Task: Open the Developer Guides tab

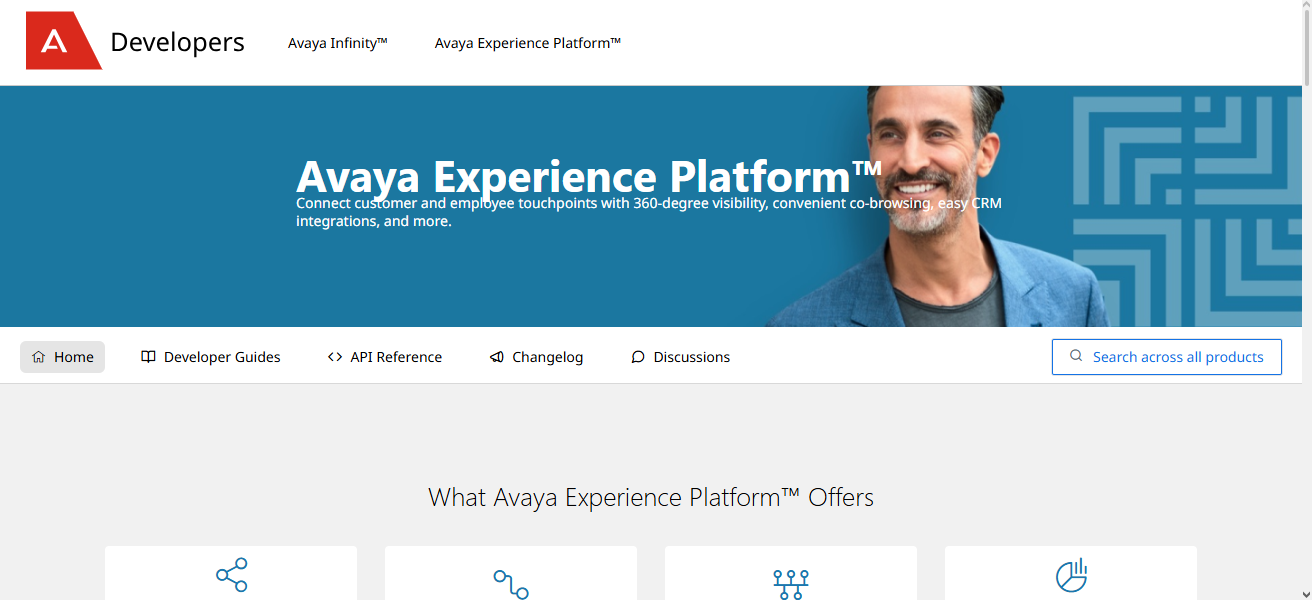Action: point(211,357)
